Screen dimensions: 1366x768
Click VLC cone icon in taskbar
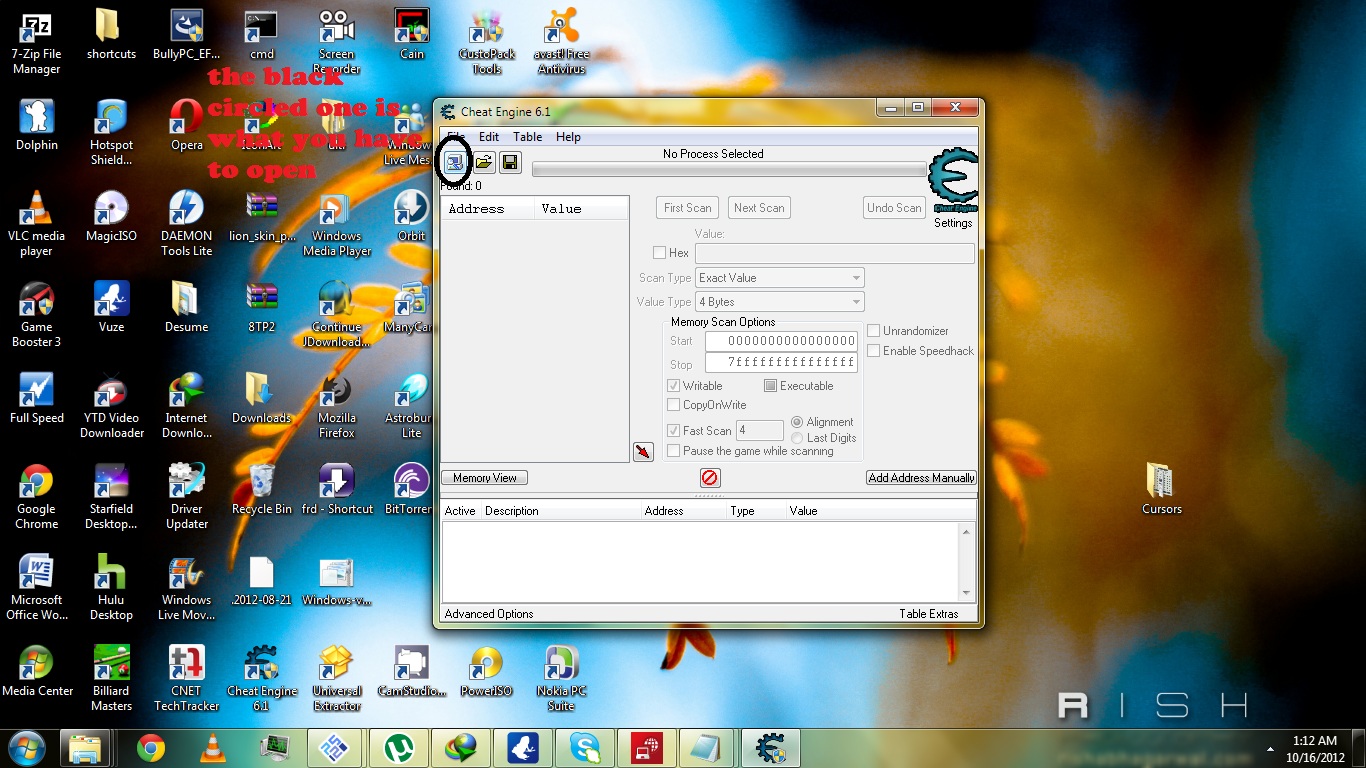click(x=212, y=747)
